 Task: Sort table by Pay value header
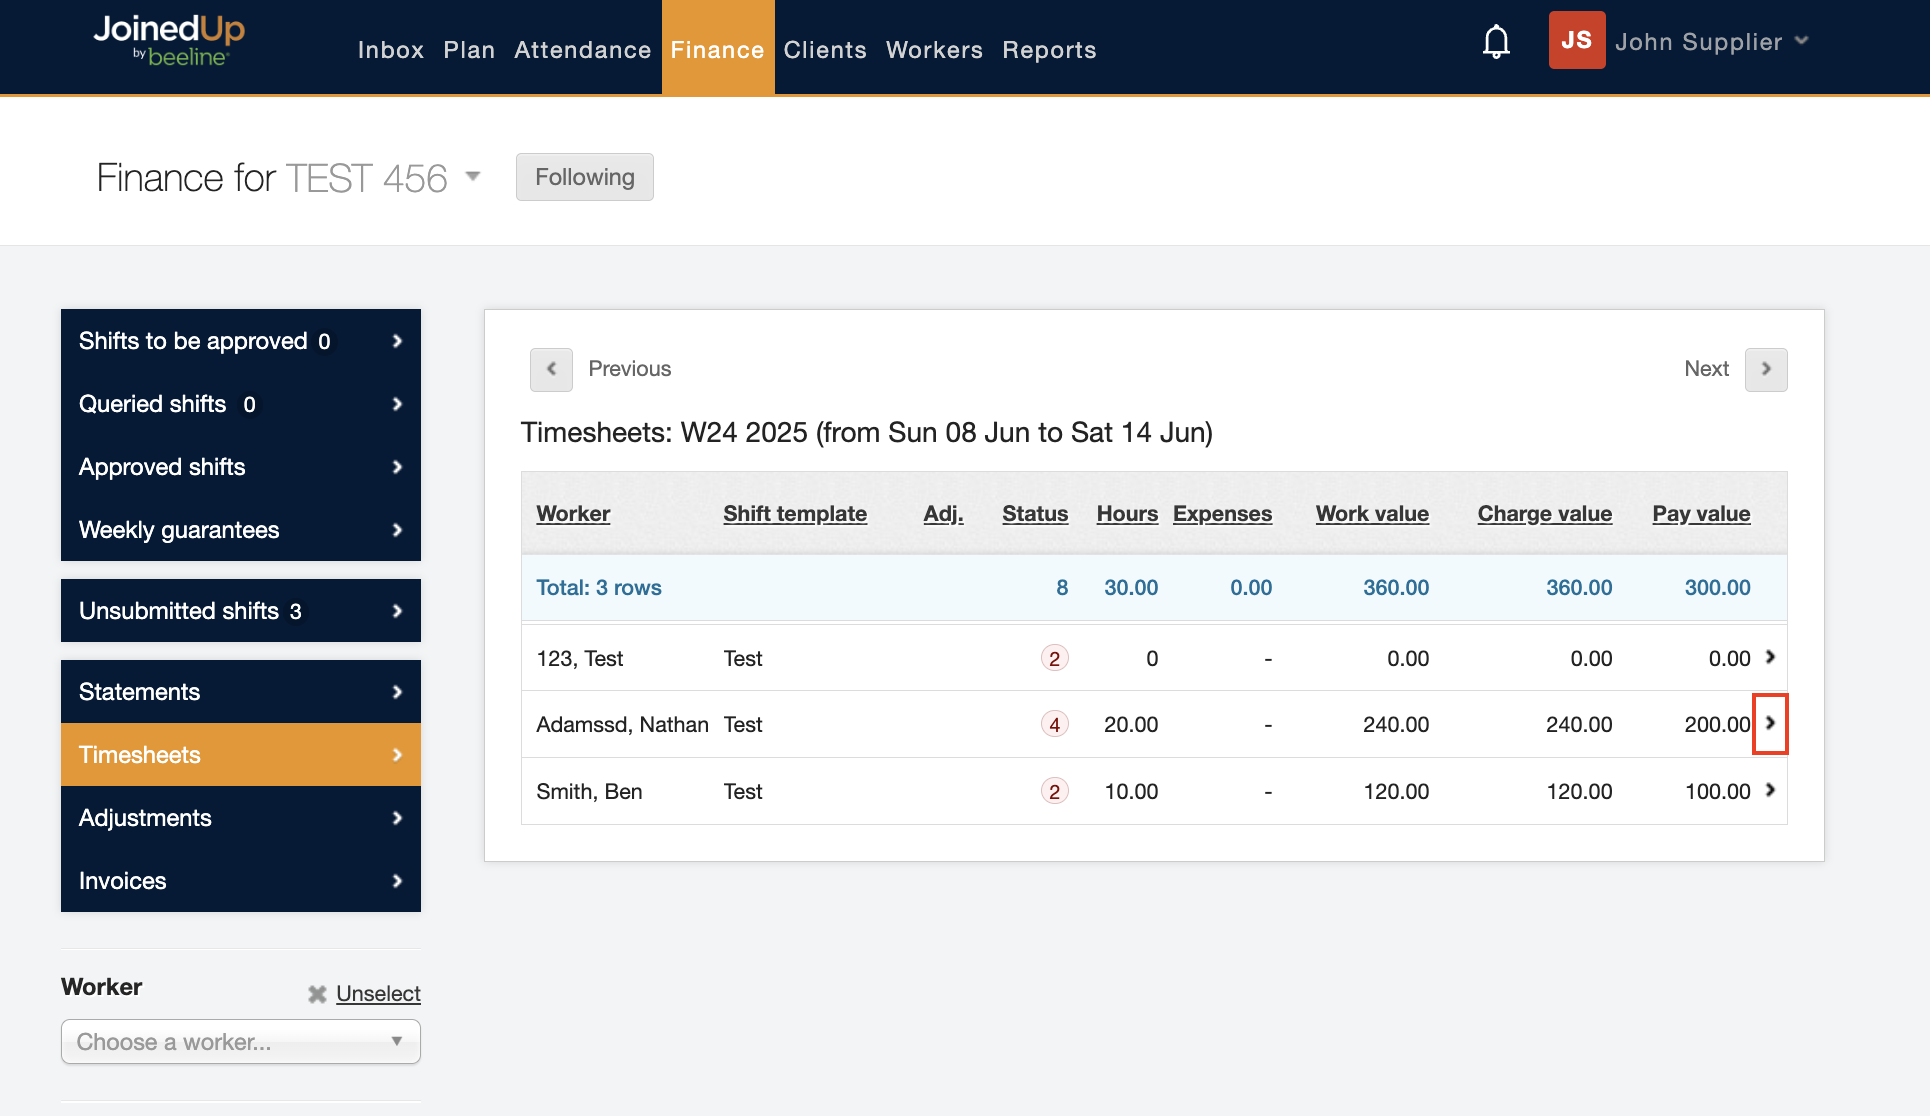(1700, 514)
